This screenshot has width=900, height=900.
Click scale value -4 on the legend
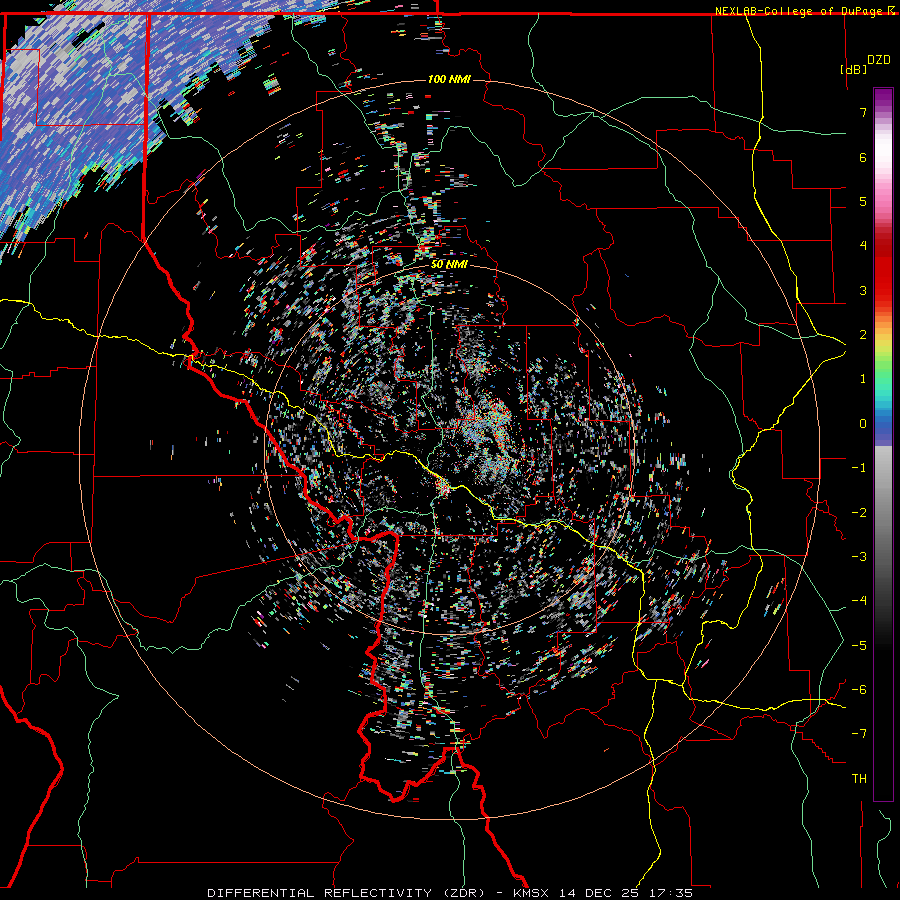pos(859,601)
